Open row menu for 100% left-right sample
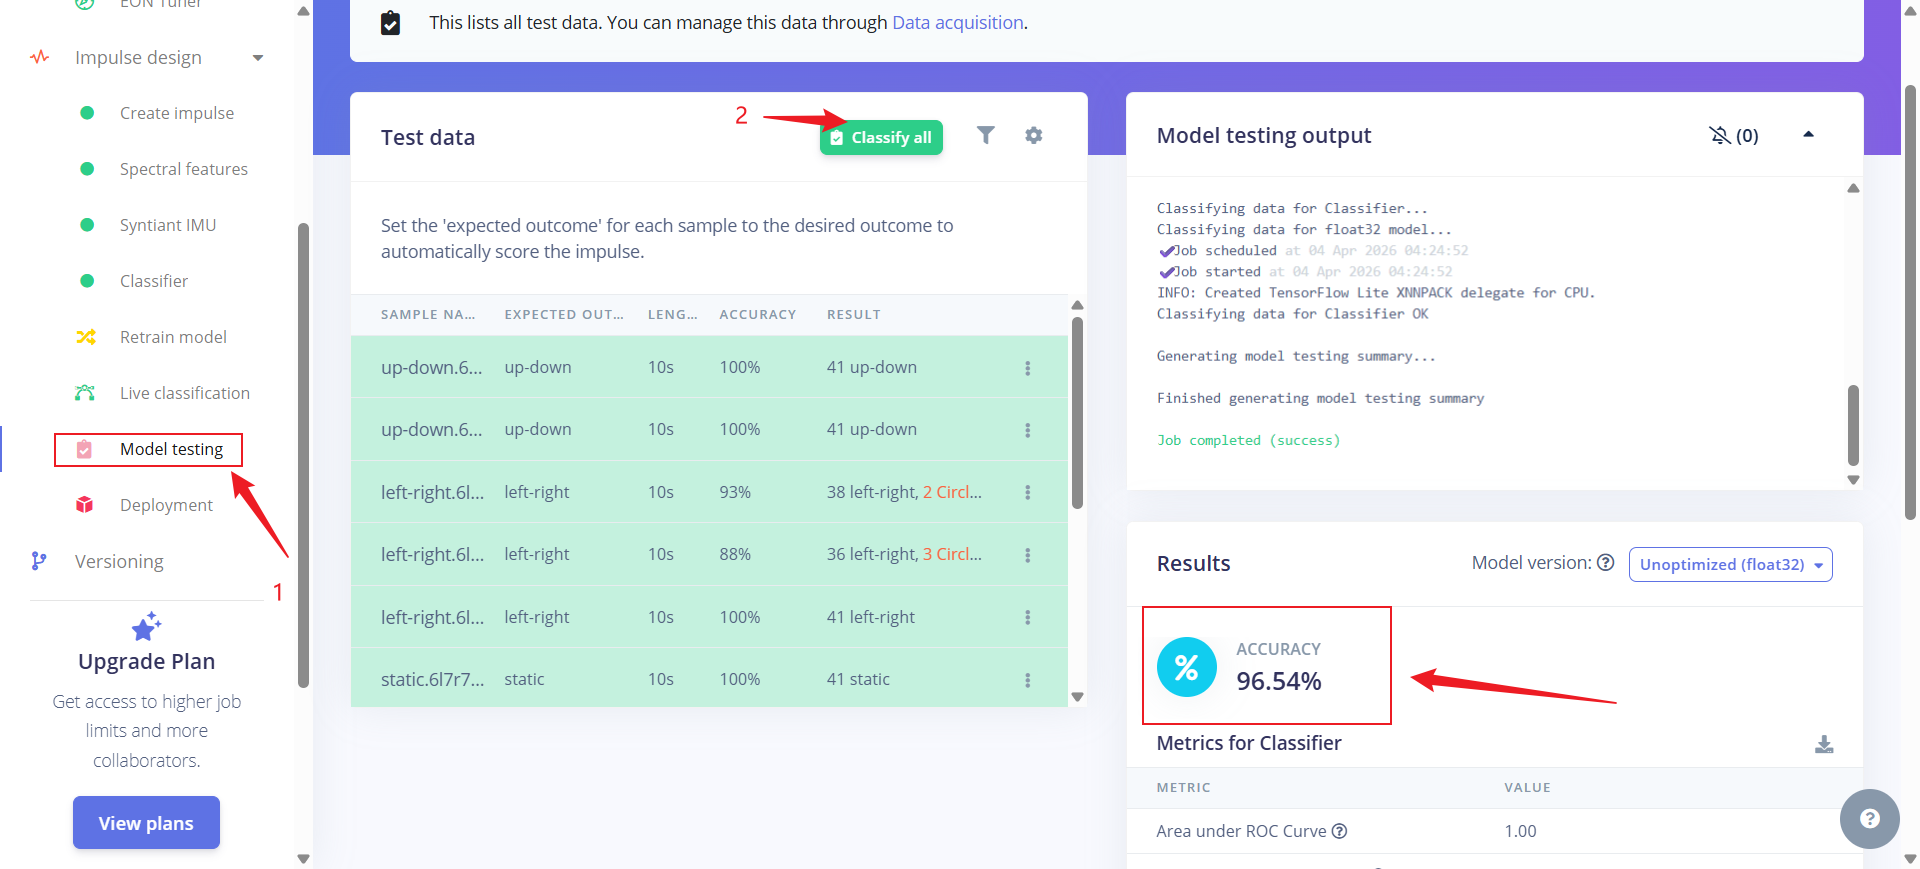 [1027, 617]
